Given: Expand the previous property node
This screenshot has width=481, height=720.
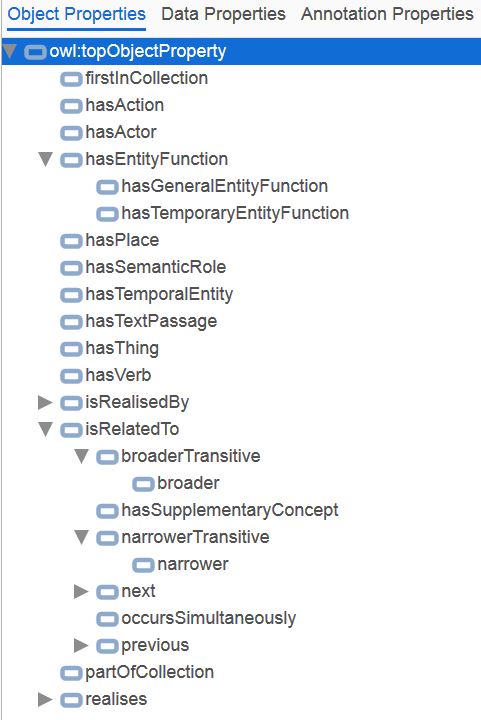Looking at the screenshot, I should pyautogui.click(x=81, y=645).
